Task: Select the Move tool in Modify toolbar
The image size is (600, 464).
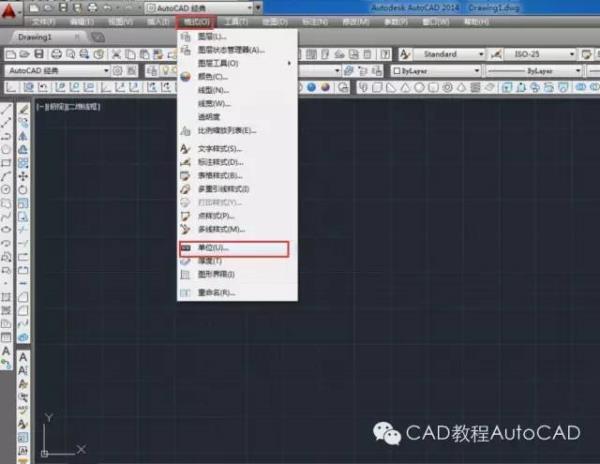Action: tap(23, 176)
